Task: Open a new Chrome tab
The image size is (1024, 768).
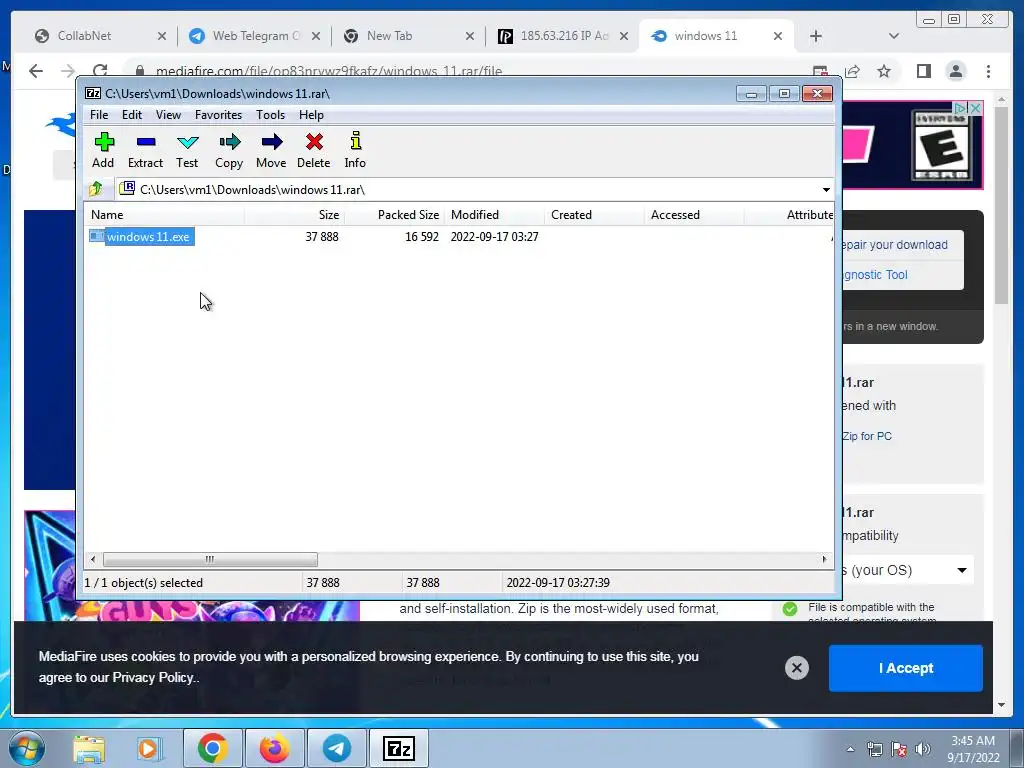Action: pyautogui.click(x=816, y=36)
